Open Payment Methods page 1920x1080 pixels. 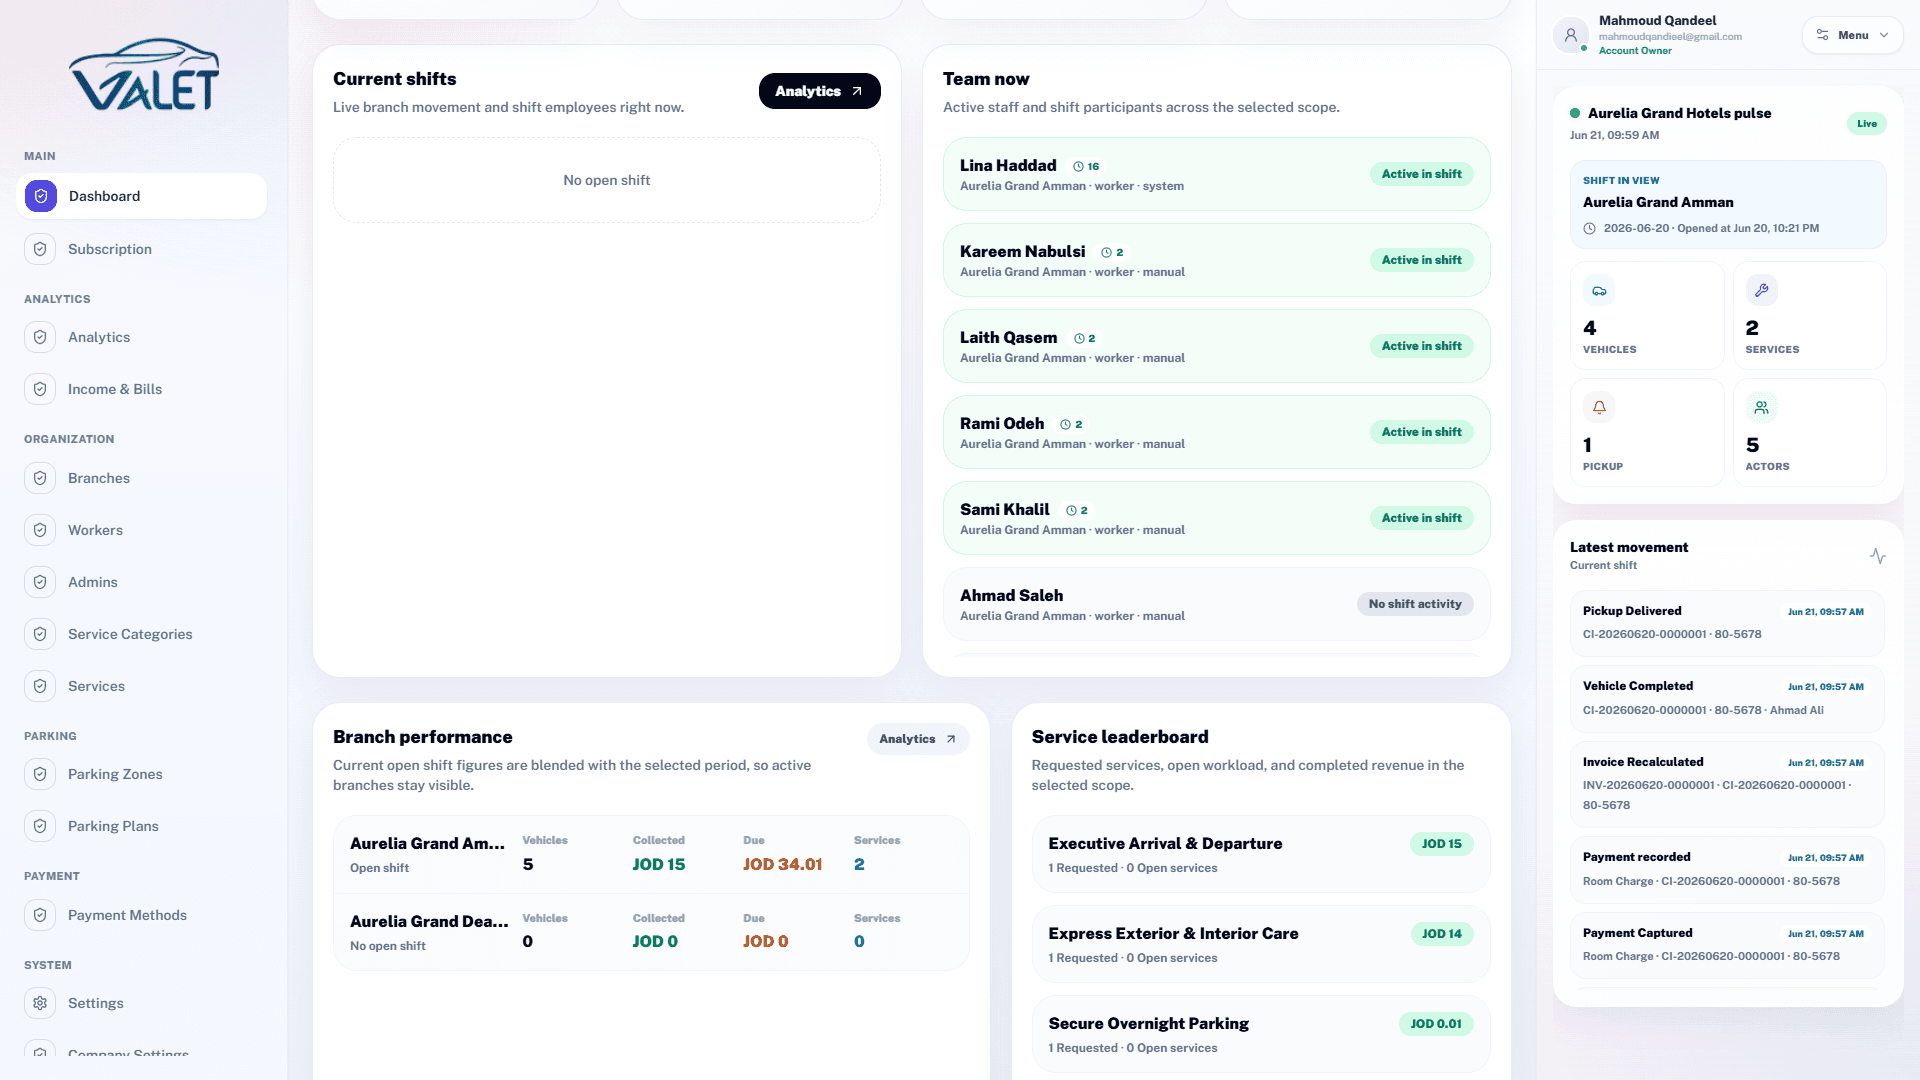[x=142, y=915]
